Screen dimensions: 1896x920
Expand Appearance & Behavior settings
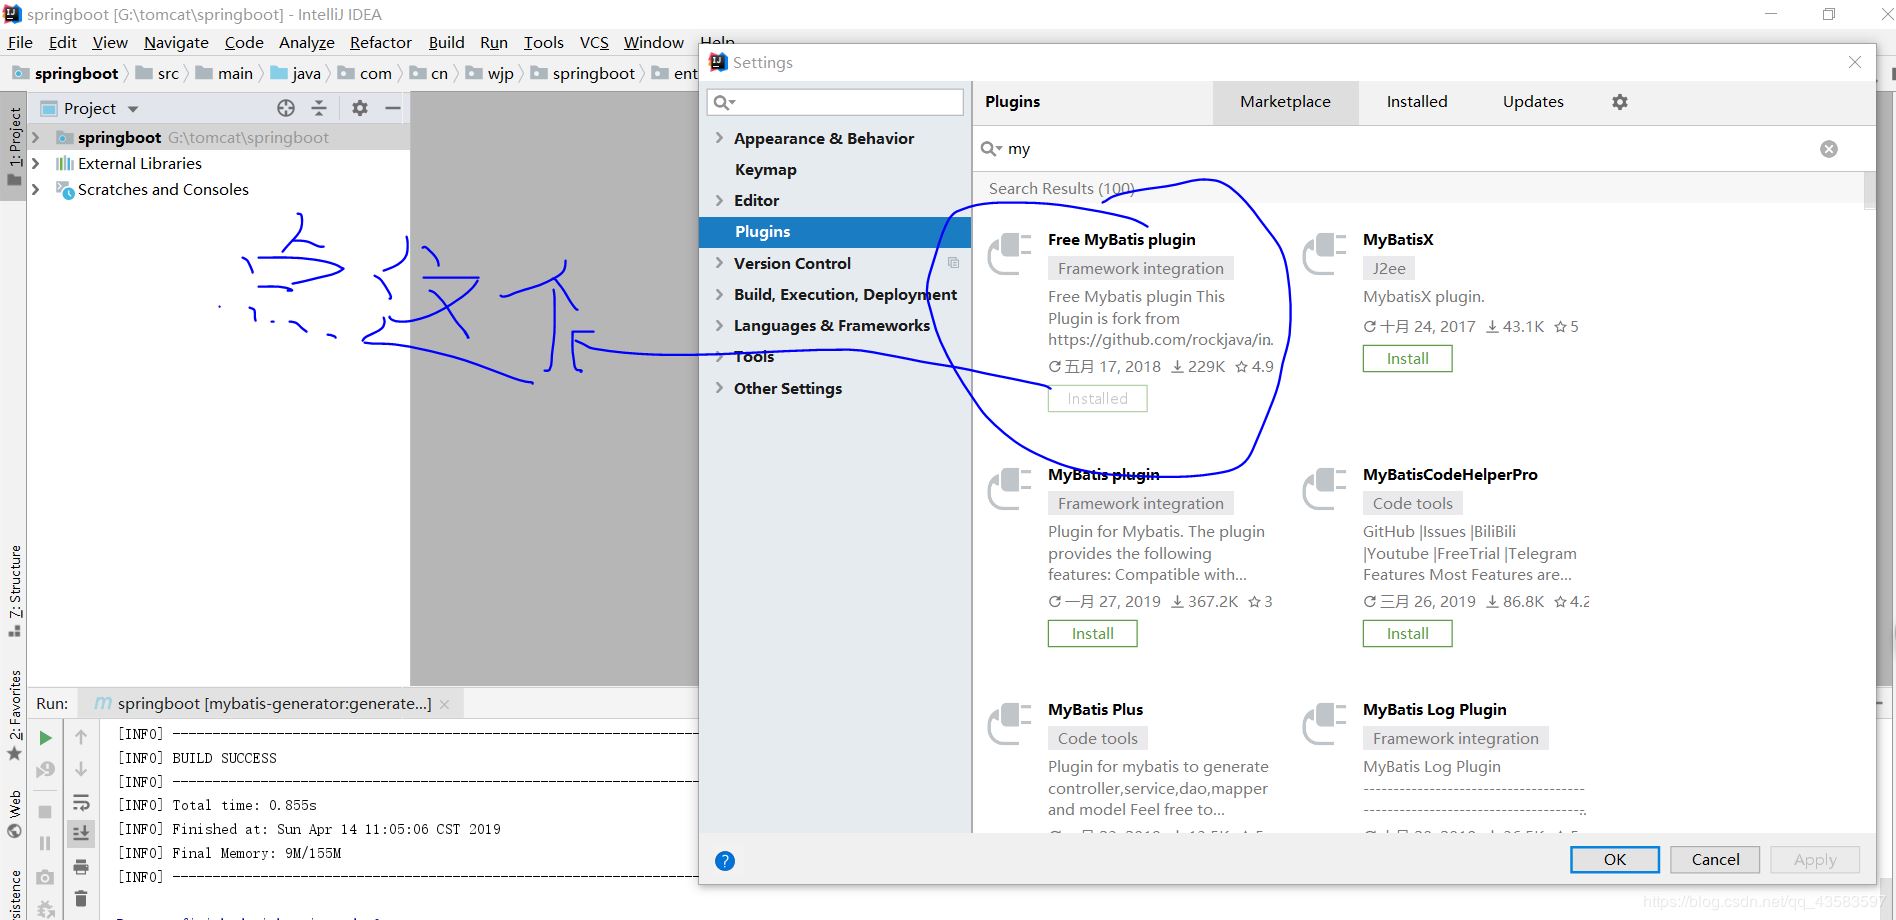[719, 138]
